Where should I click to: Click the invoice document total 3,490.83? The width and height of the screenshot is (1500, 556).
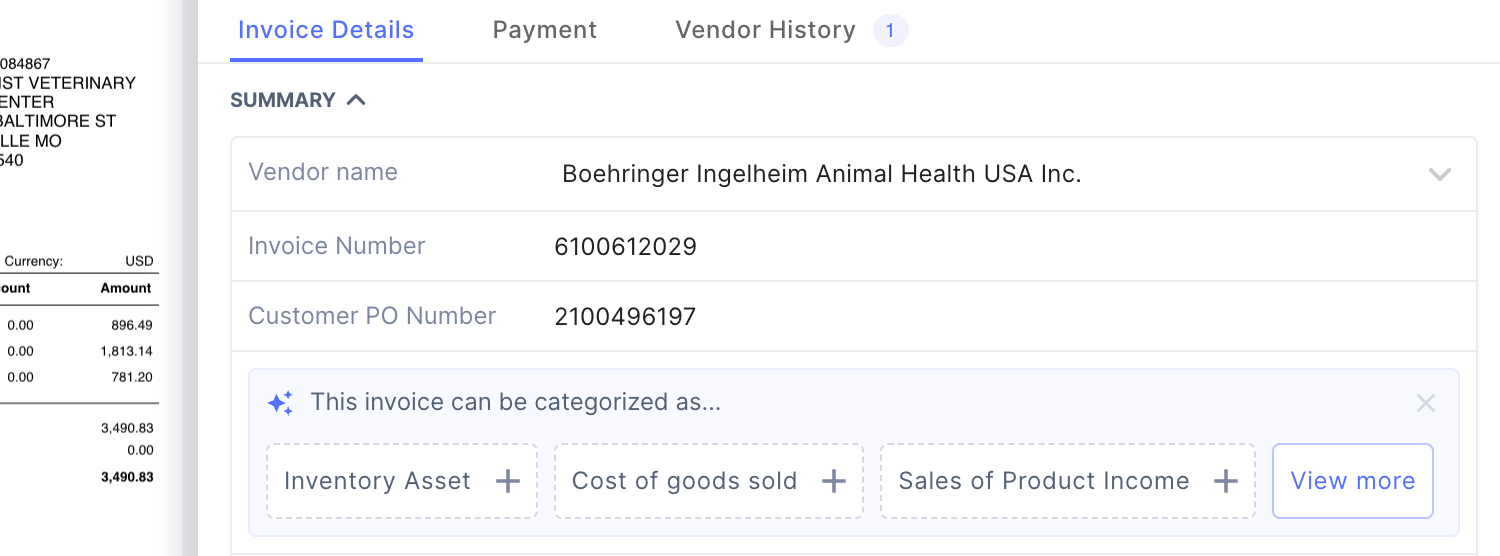(127, 477)
